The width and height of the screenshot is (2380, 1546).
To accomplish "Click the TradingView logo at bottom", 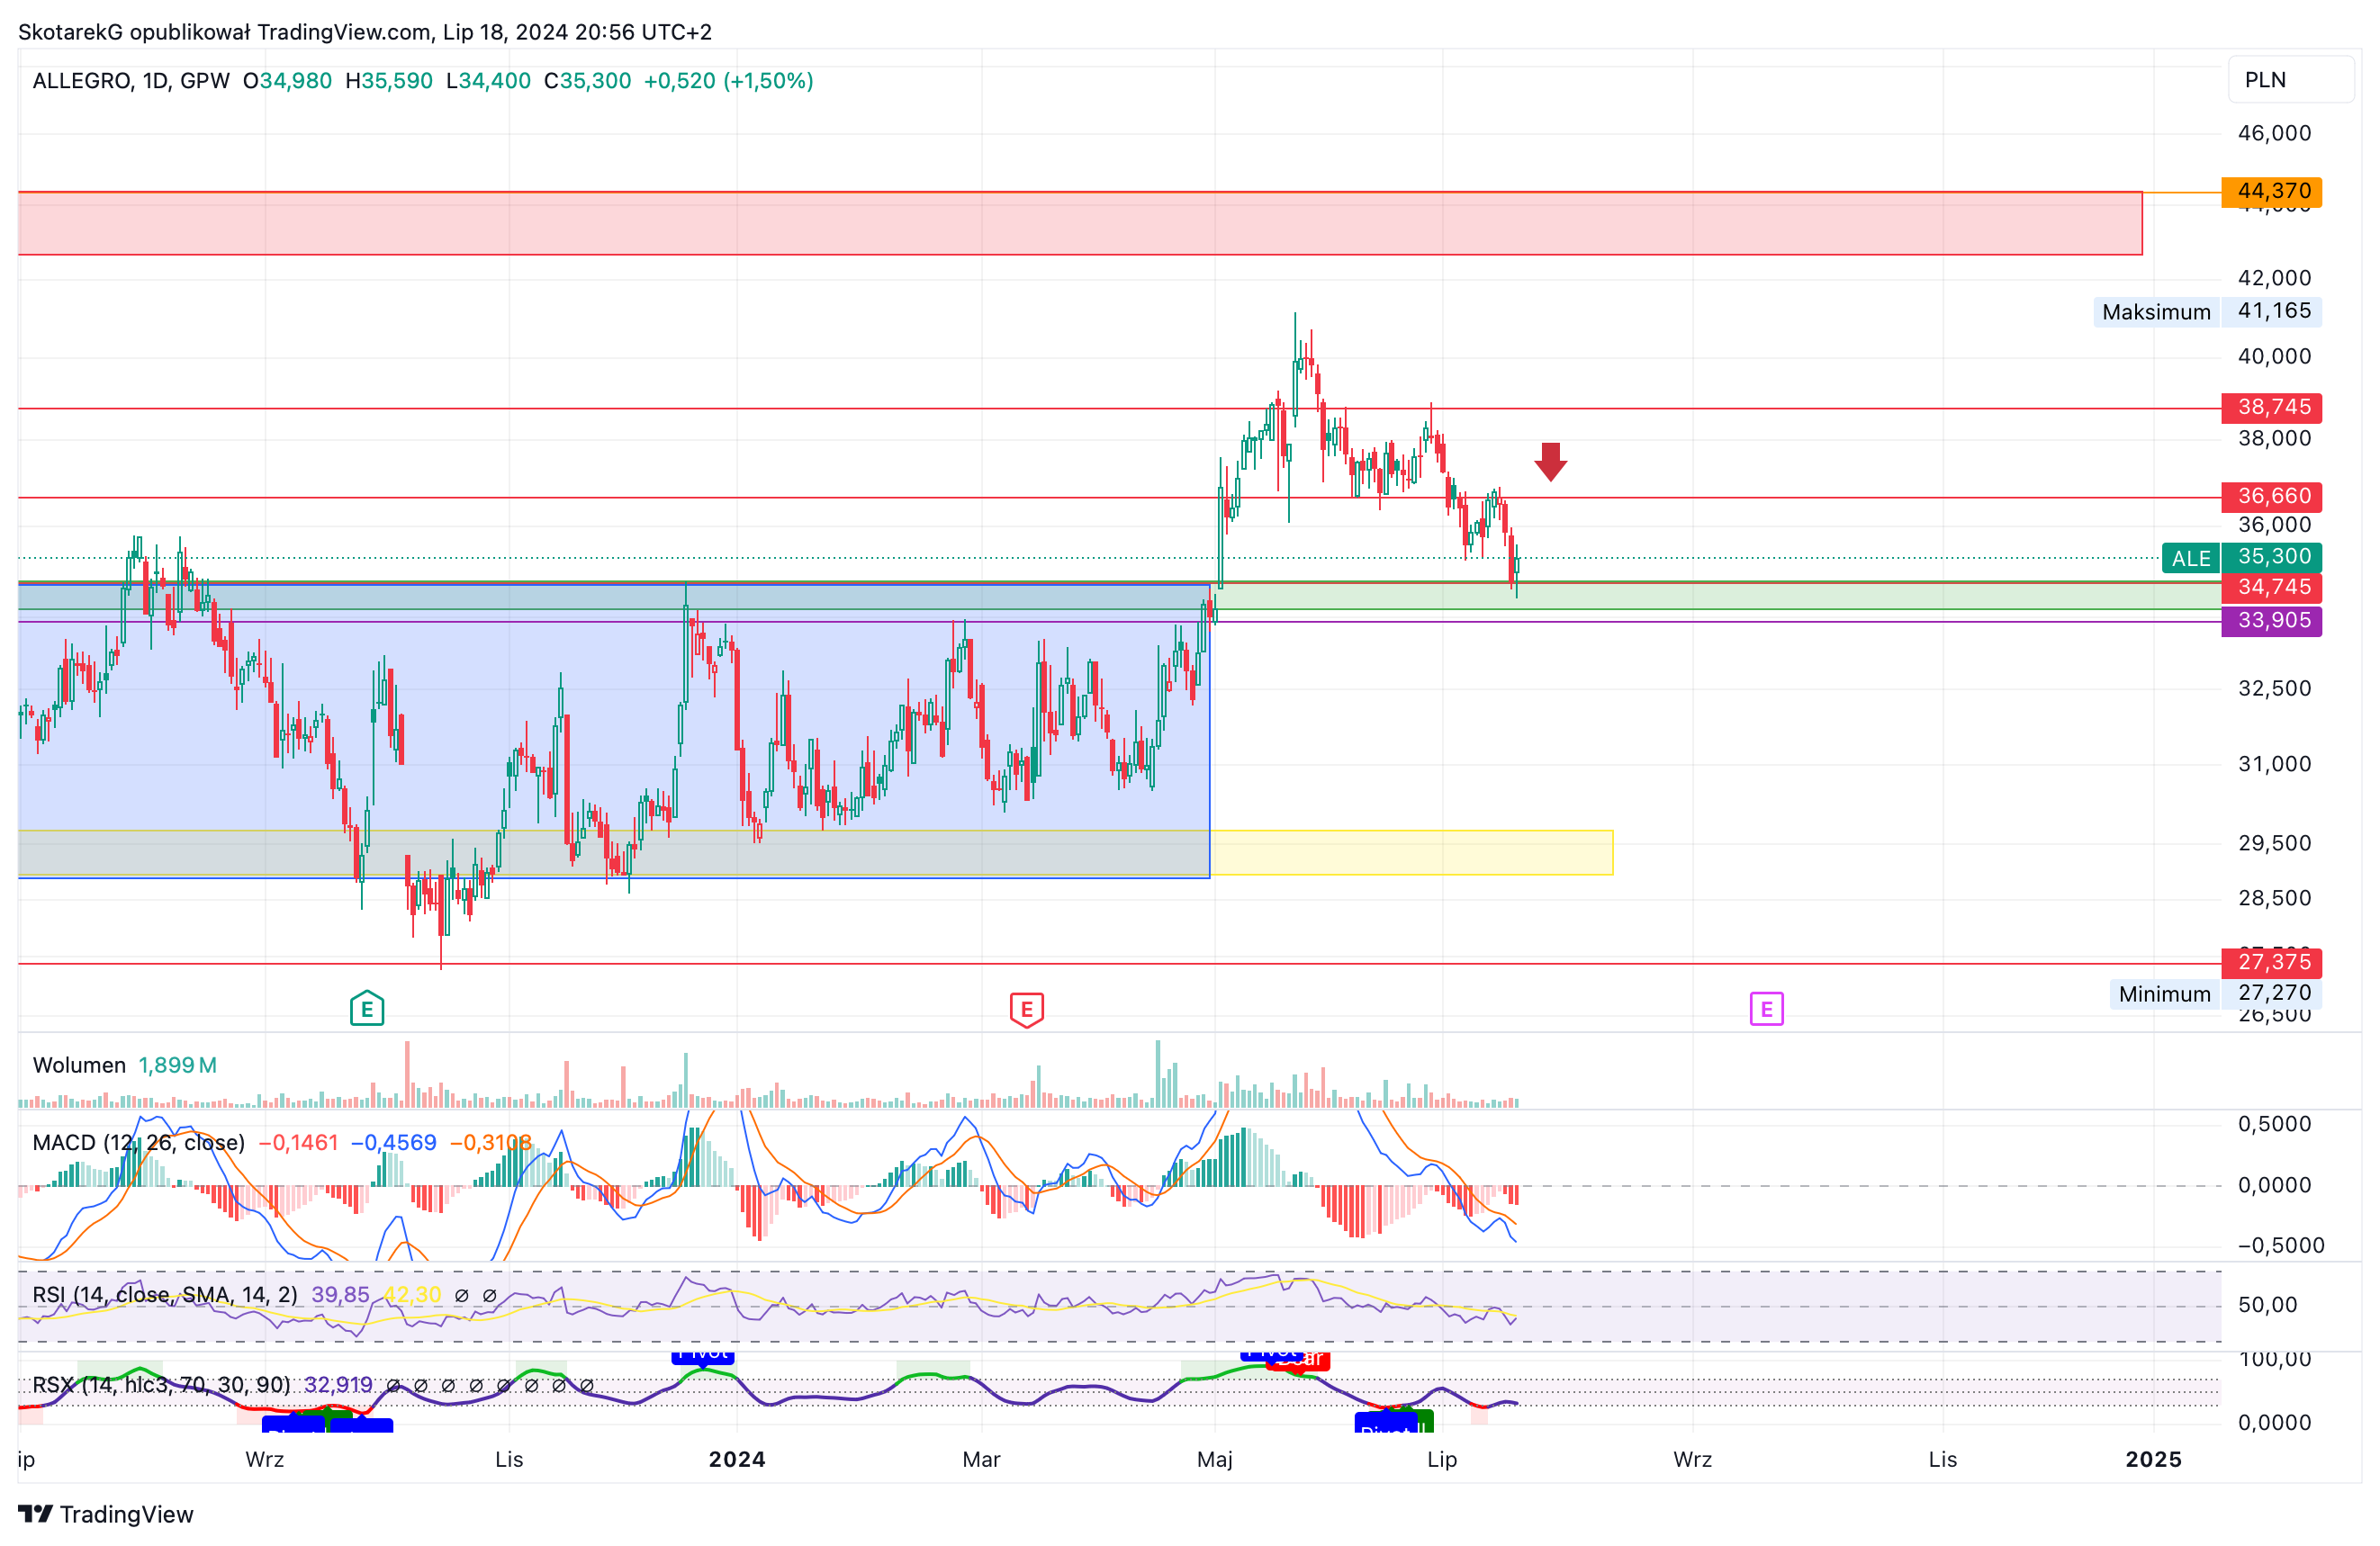I will pos(106,1514).
